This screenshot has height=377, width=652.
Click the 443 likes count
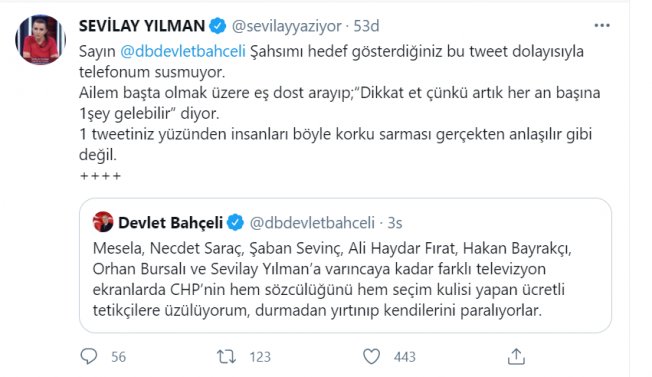(405, 357)
